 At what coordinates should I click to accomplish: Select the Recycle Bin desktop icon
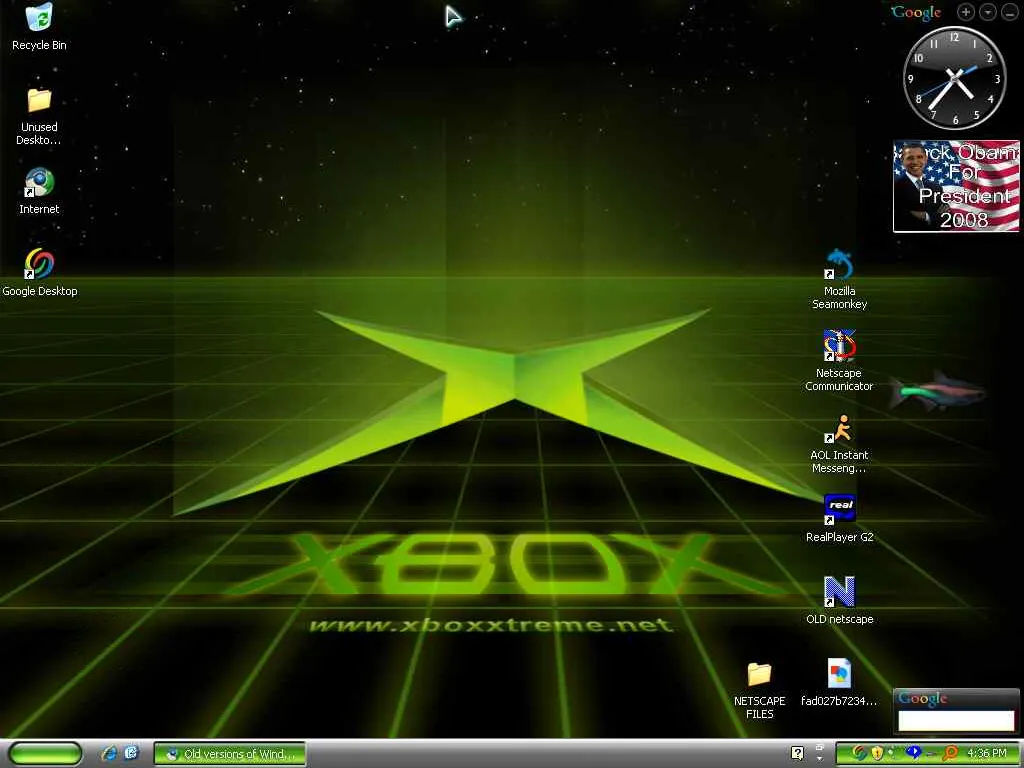tap(39, 18)
